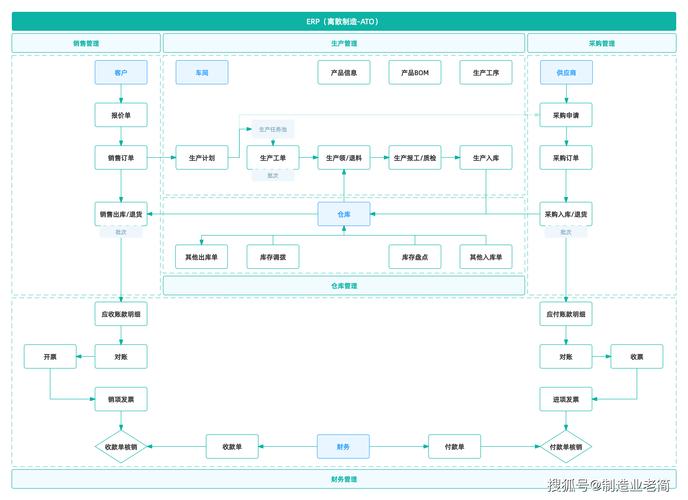The width and height of the screenshot is (688, 500).
Task: Click the 对账 box beside 开票
Action: [x=121, y=357]
